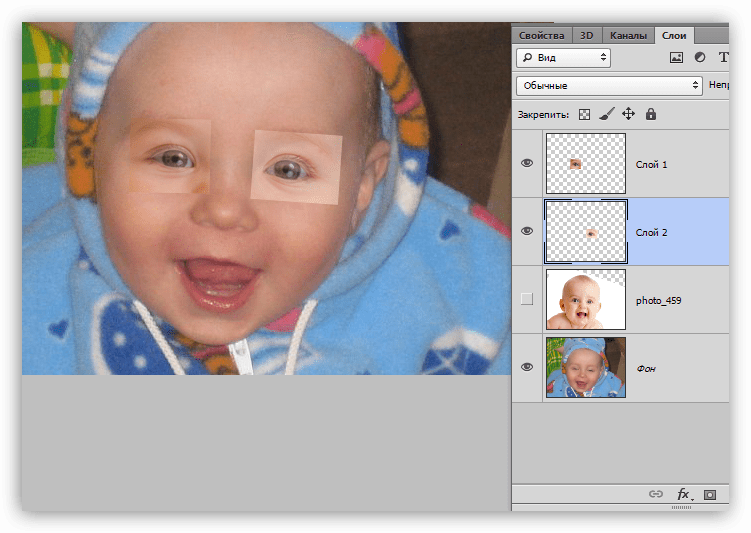
Task: Click the Слой 1 layer name
Action: click(x=651, y=164)
